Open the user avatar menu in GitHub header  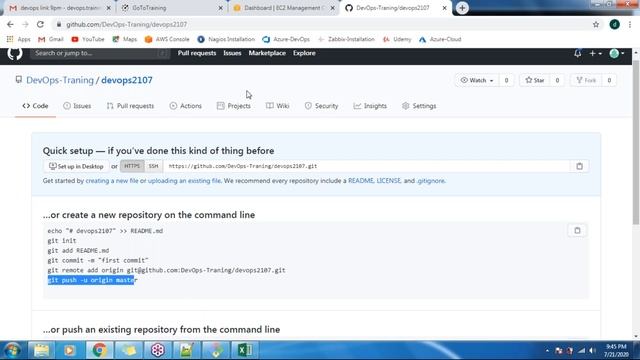pyautogui.click(x=617, y=53)
